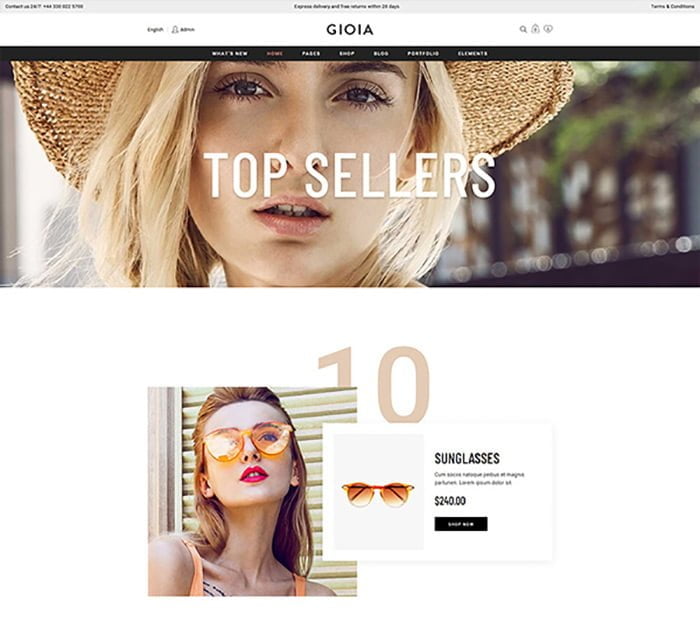Screen dimensions: 700x636
Task: Click the sunglasses product thumbnail
Action: point(379,492)
